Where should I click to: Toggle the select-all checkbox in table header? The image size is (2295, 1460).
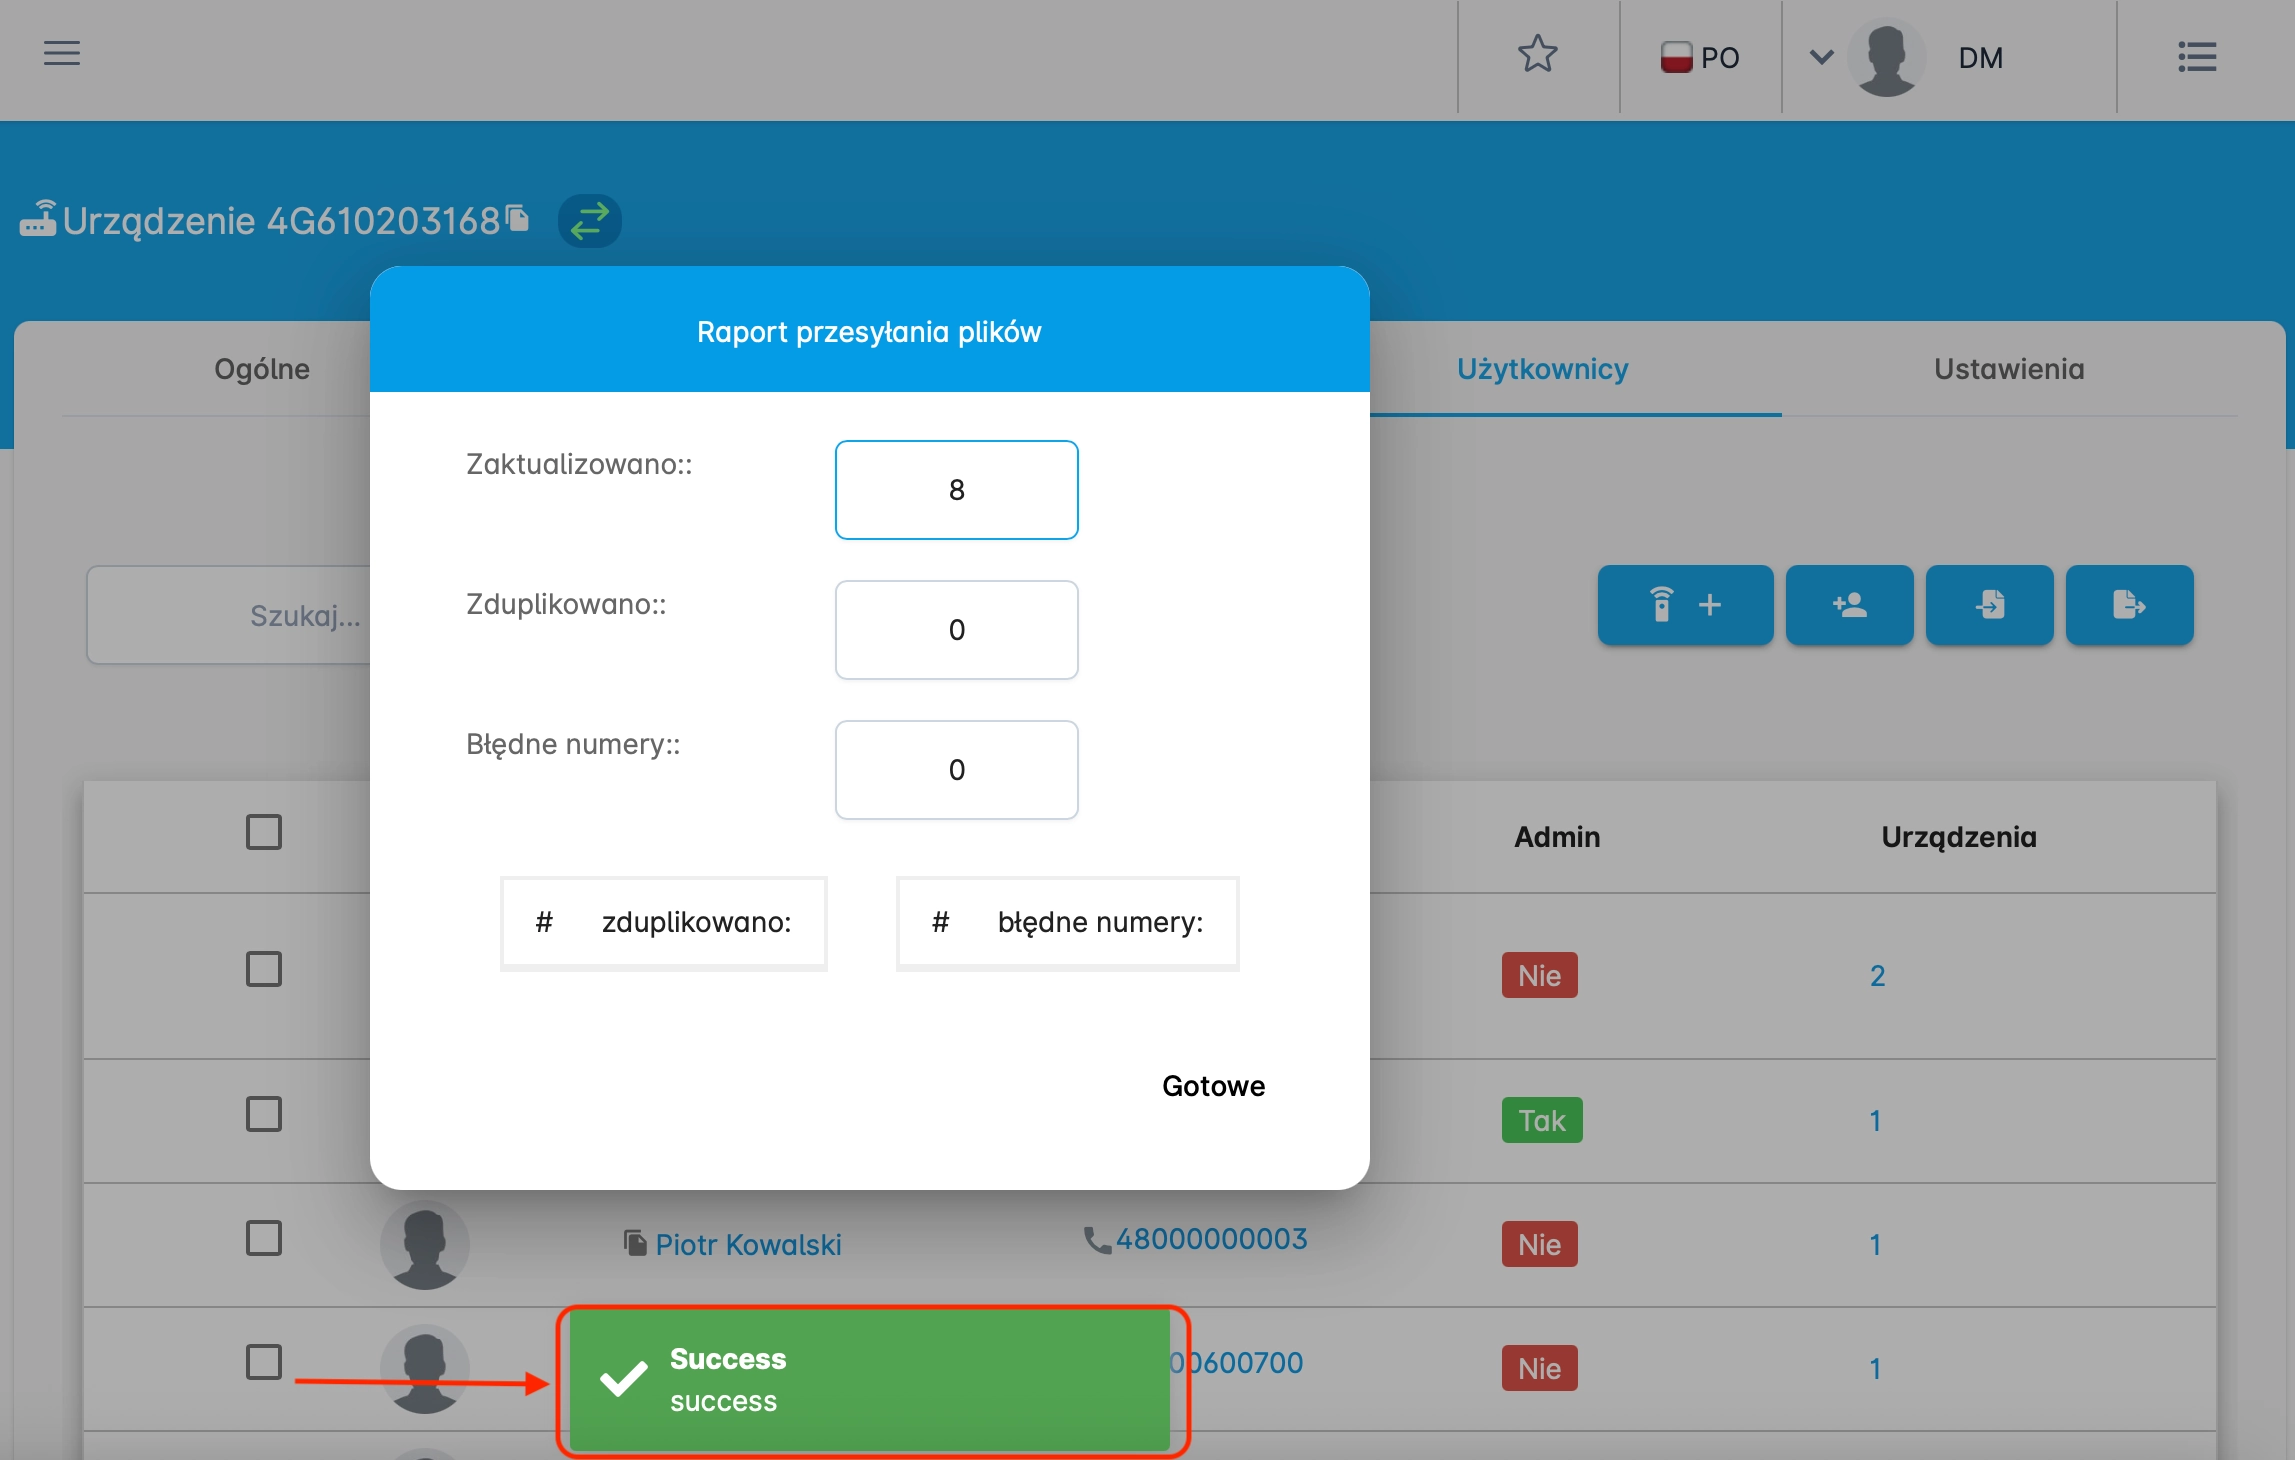(x=264, y=832)
